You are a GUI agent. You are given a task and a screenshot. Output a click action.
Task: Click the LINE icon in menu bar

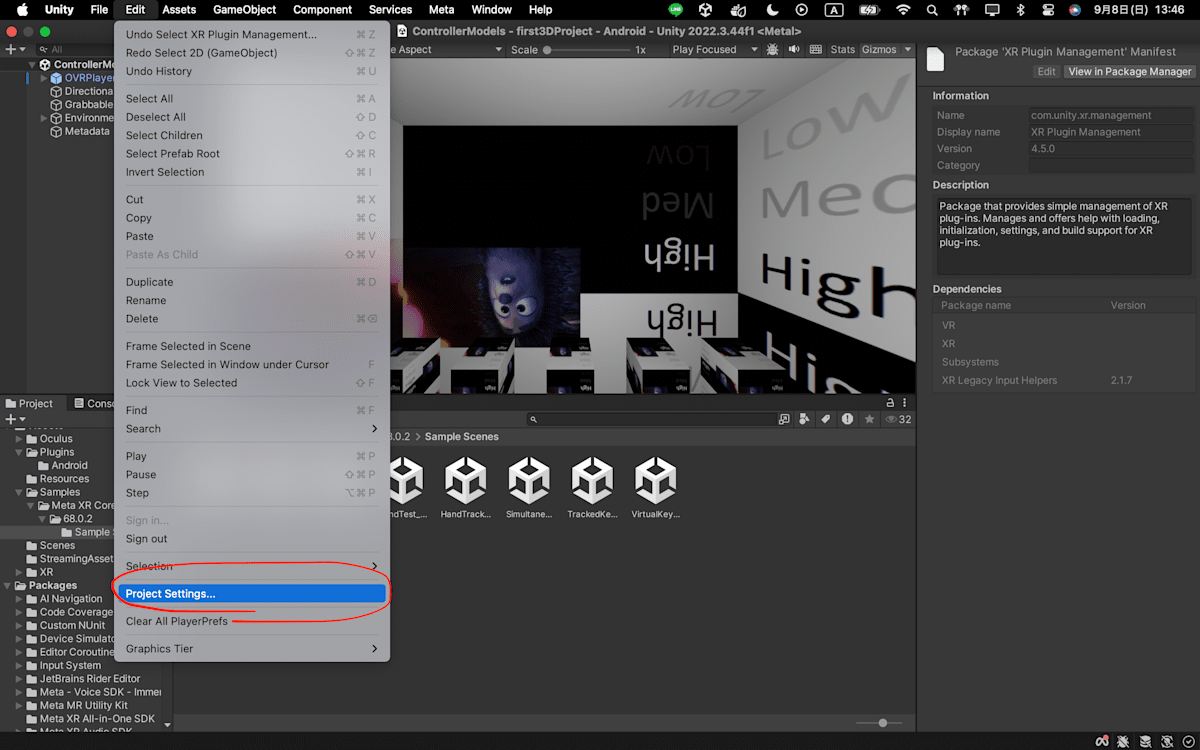676,10
